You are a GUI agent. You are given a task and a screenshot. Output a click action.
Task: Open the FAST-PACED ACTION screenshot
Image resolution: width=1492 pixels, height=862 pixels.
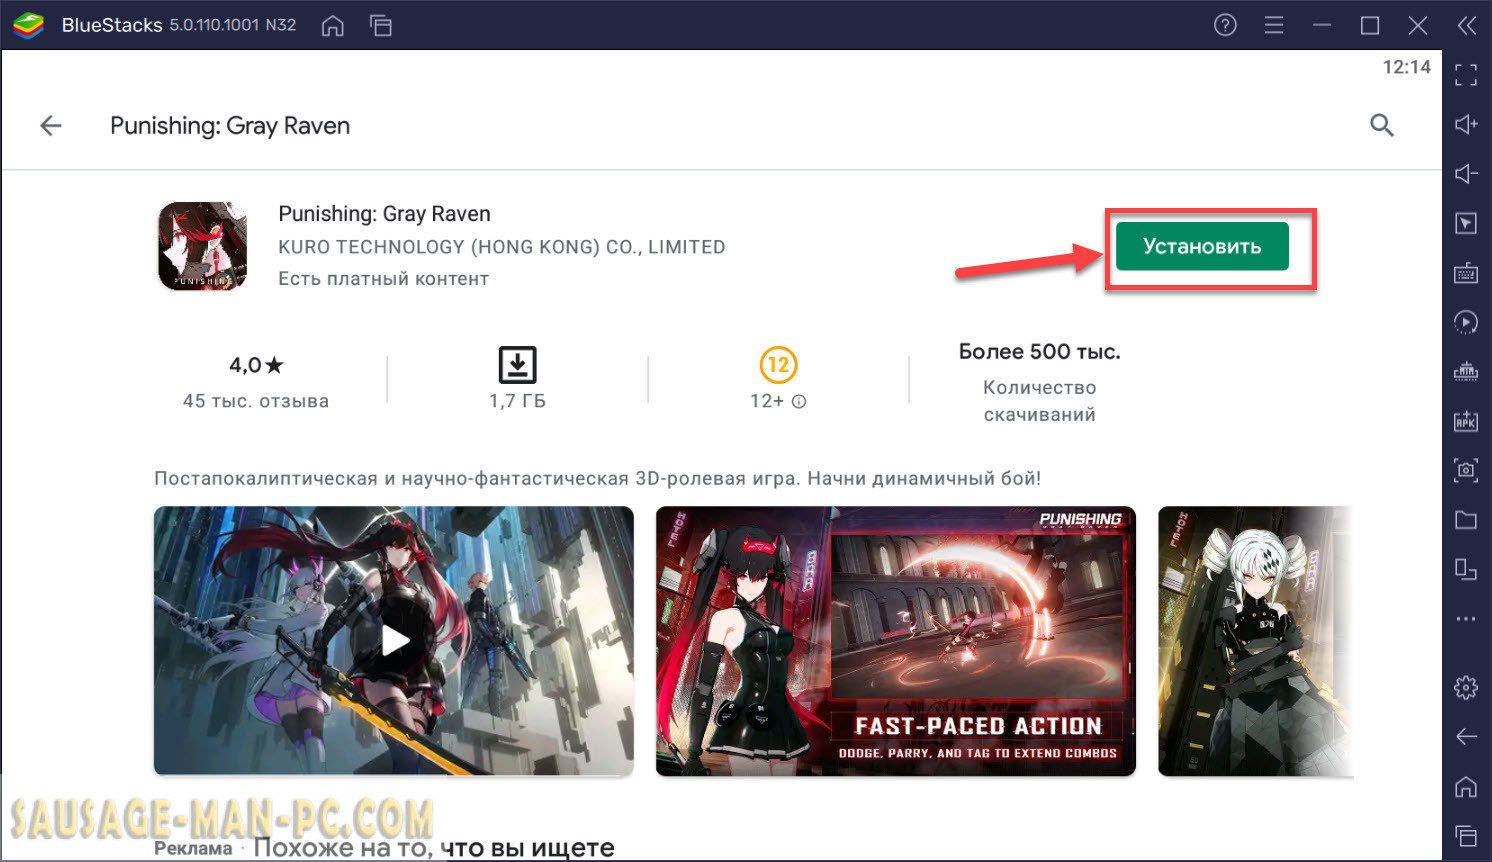pos(896,641)
